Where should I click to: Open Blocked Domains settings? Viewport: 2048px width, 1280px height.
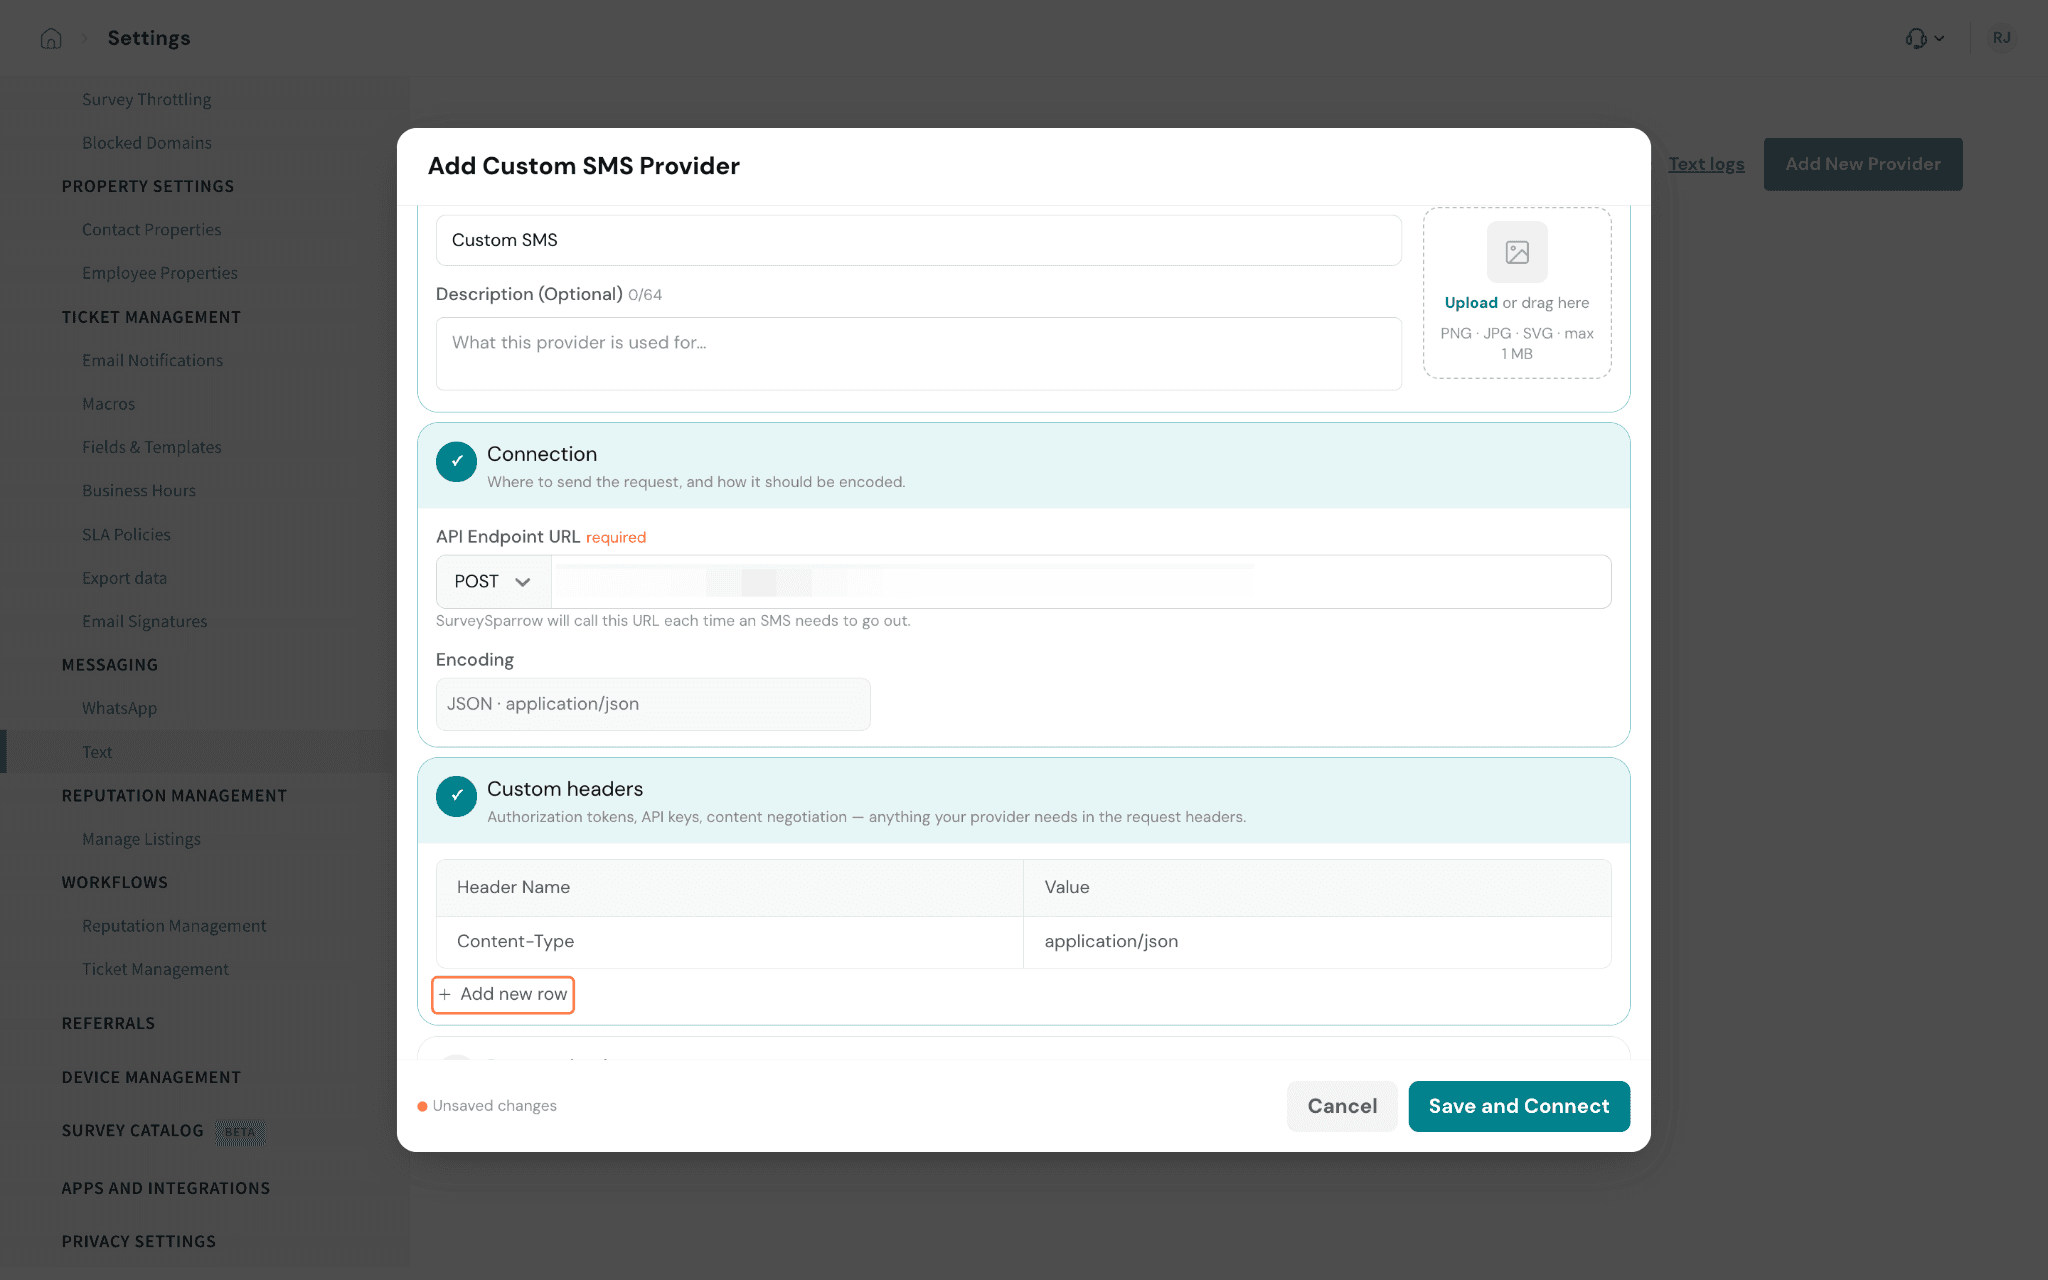point(147,143)
